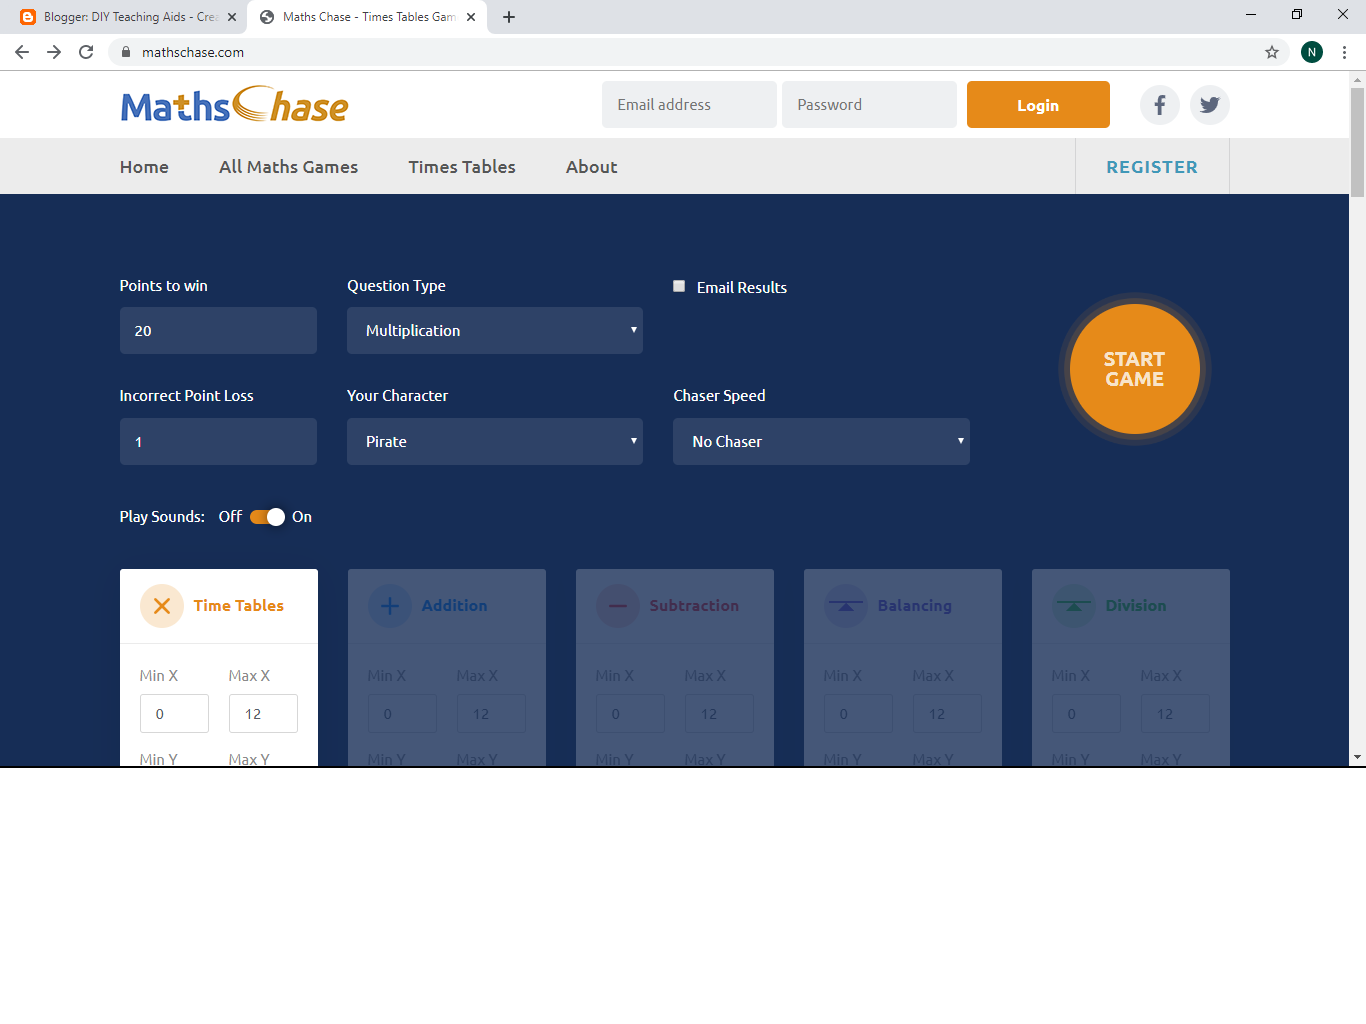Click Division Min X field
This screenshot has height=1024, width=1366.
tap(1086, 714)
